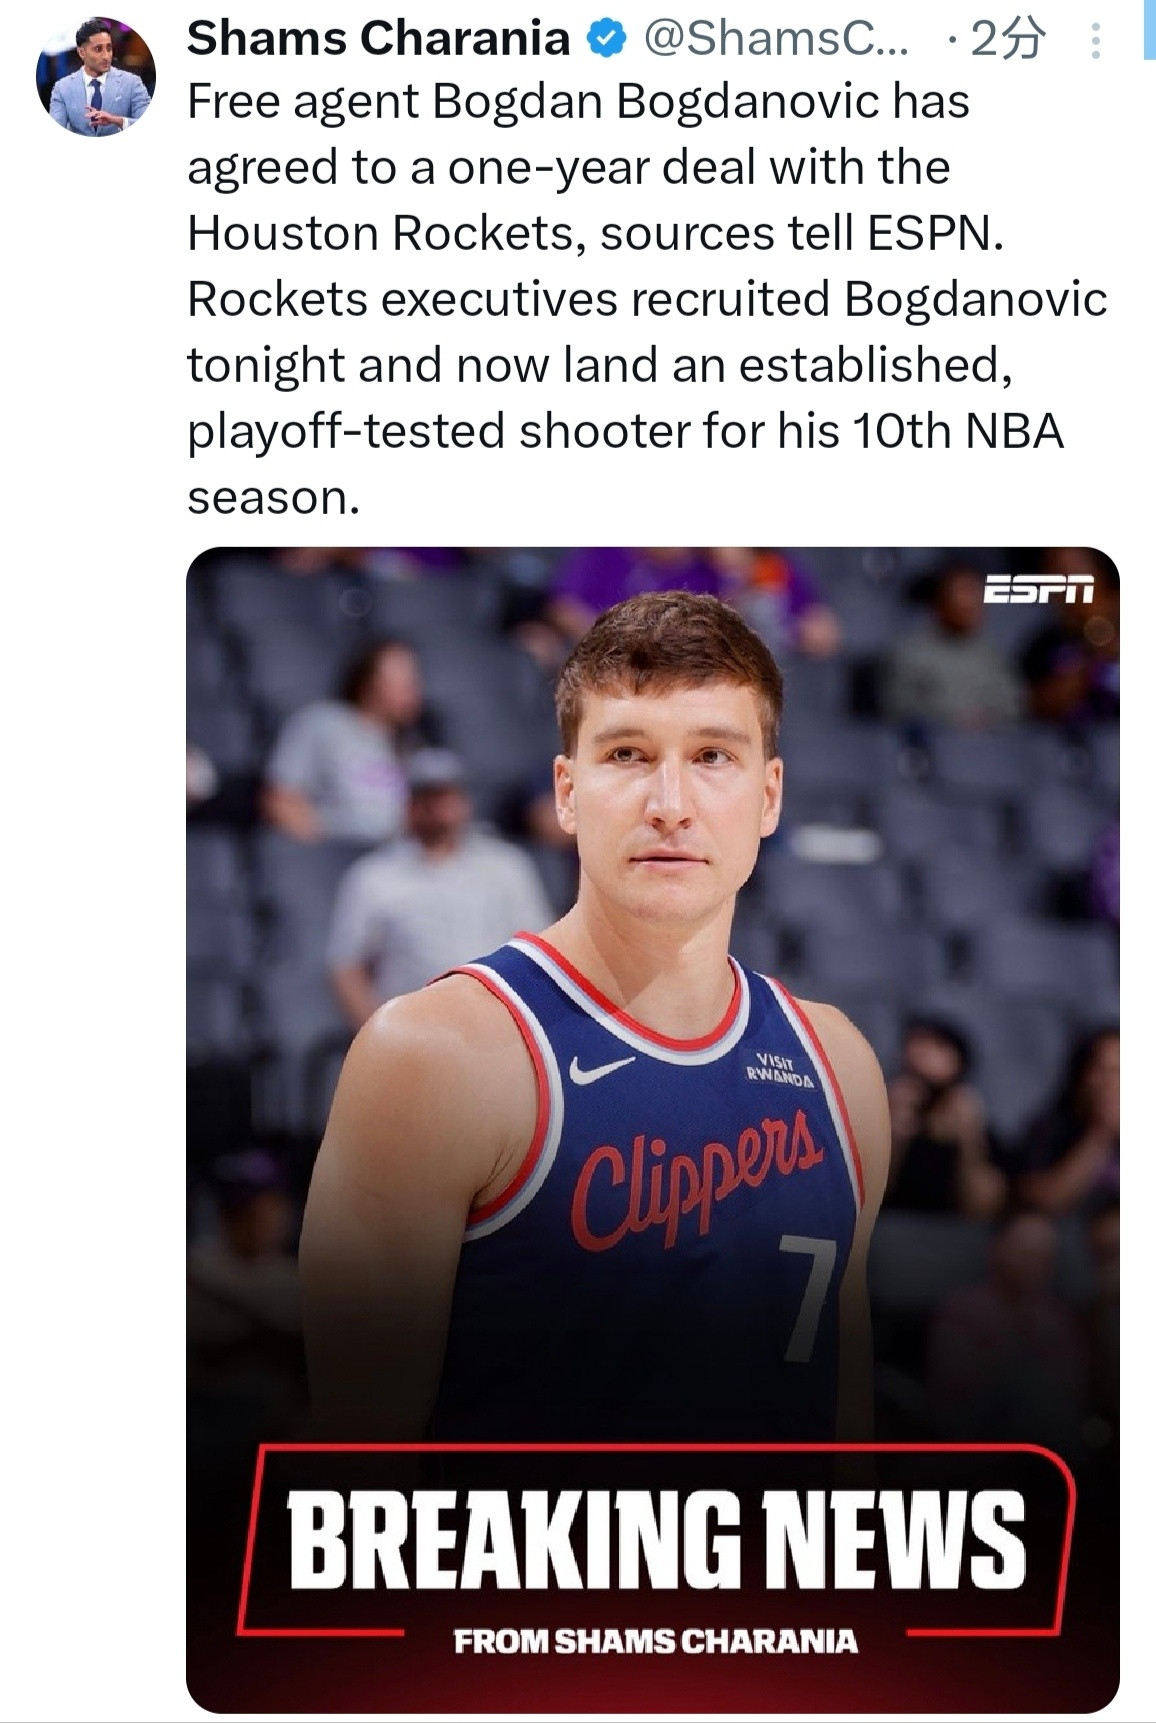Tap the BREAKING NEWS banner text
This screenshot has width=1156, height=1723.
(x=657, y=1540)
